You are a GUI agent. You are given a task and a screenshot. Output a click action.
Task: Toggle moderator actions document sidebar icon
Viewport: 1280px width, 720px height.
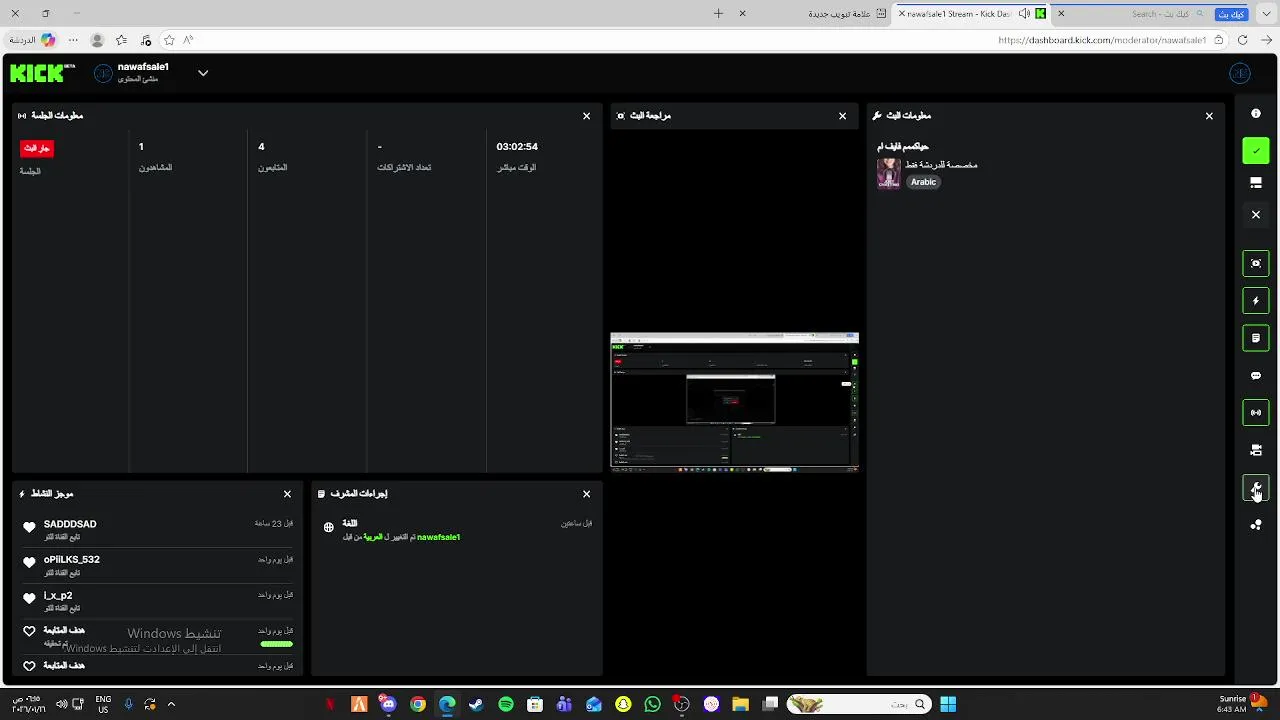(x=1256, y=338)
